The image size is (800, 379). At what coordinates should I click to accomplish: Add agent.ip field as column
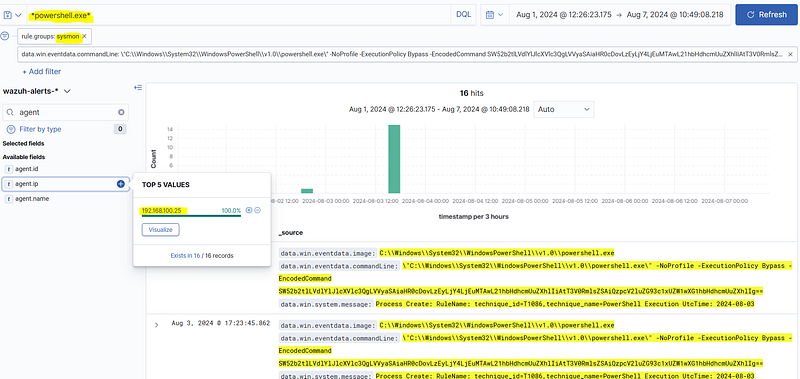(x=121, y=184)
